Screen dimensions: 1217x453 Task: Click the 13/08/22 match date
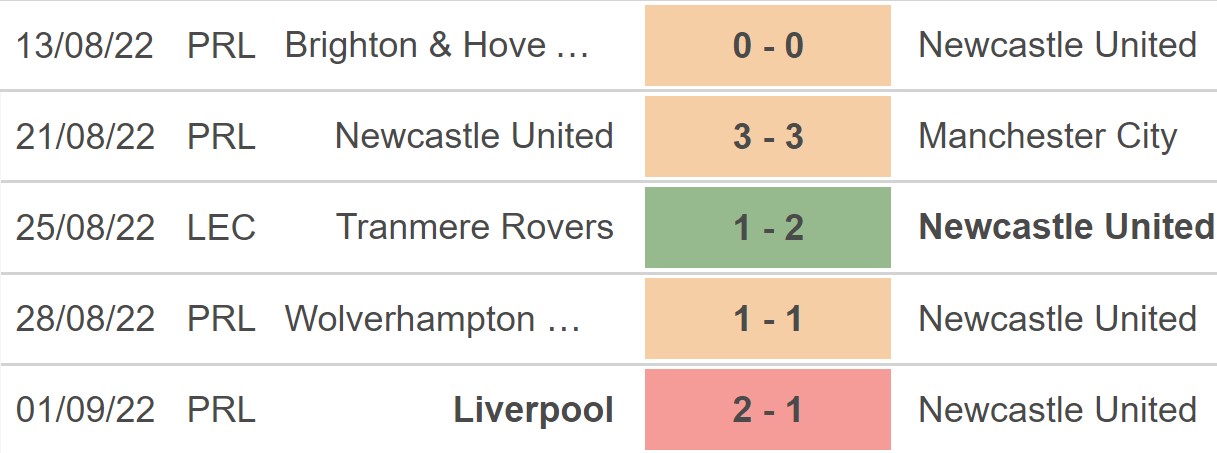coord(86,46)
